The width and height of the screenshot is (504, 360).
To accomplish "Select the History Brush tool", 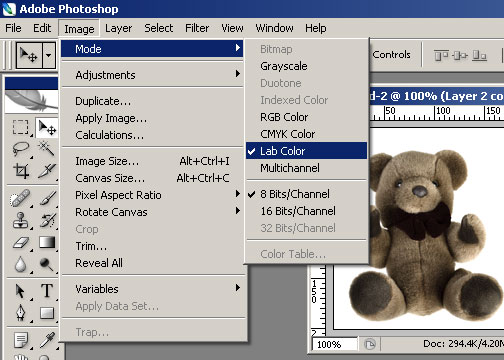I will [x=47, y=220].
